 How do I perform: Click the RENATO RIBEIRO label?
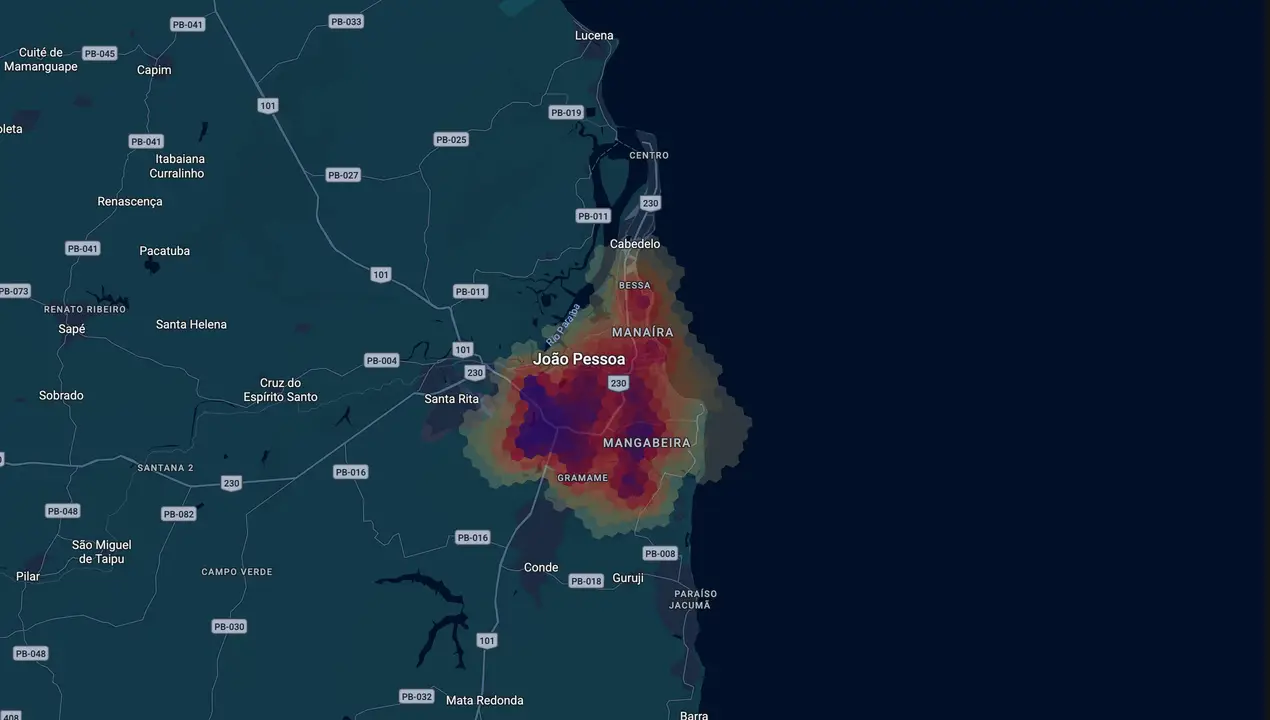point(85,310)
